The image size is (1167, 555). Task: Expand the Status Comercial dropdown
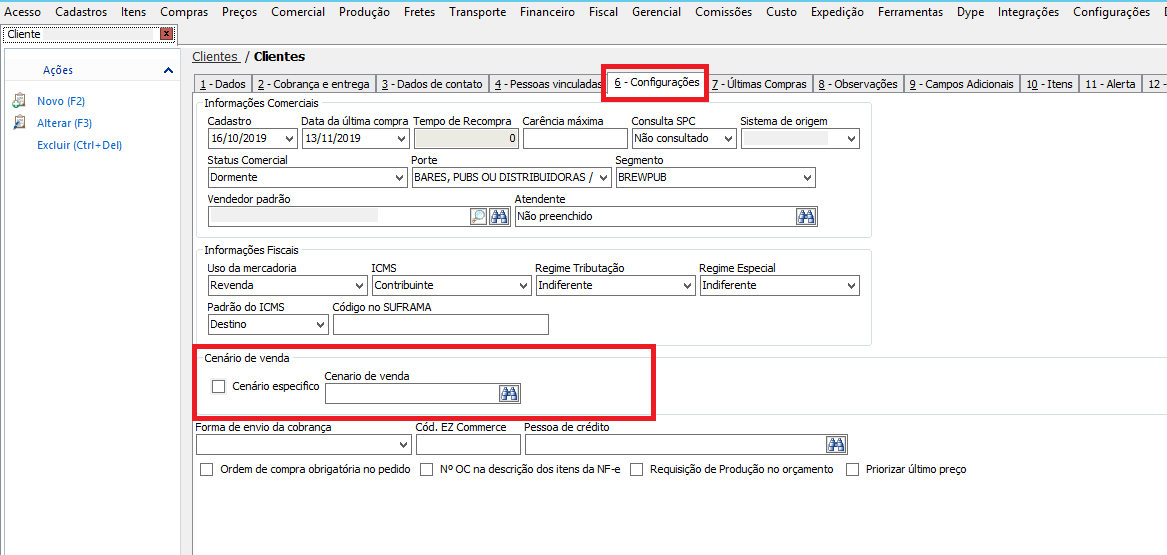coord(401,178)
